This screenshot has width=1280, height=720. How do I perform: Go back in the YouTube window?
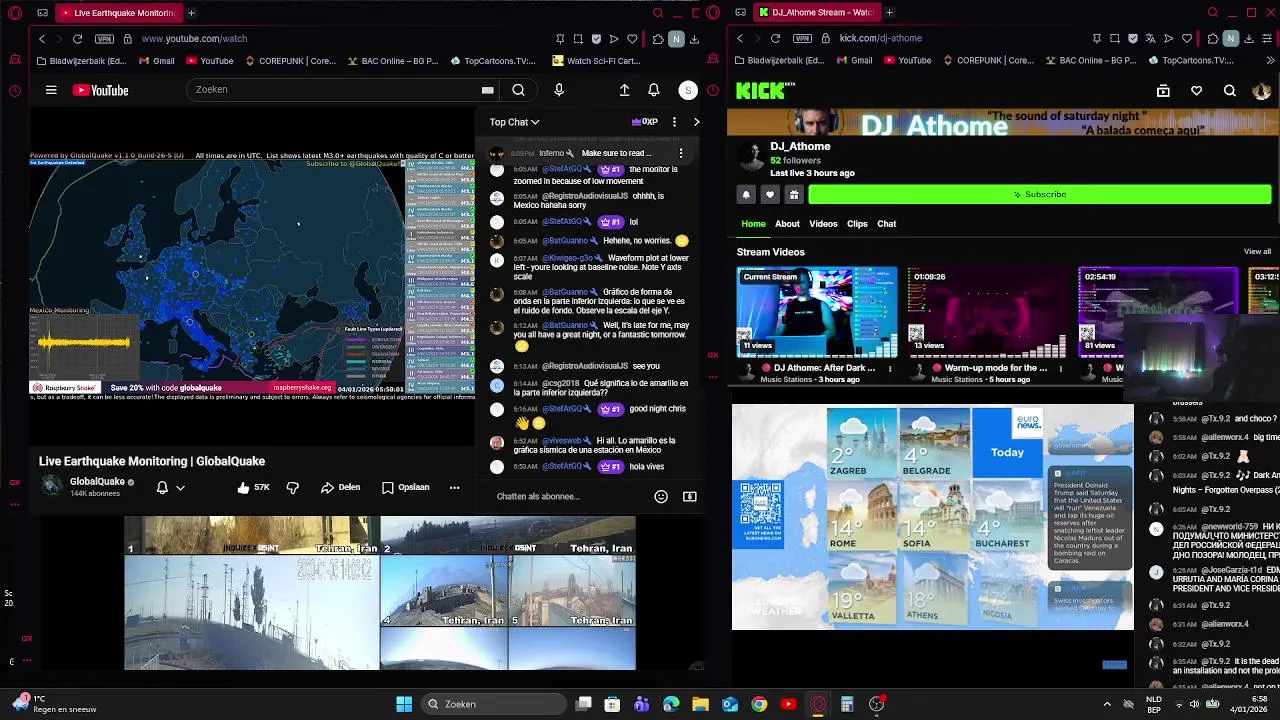pyautogui.click(x=41, y=39)
